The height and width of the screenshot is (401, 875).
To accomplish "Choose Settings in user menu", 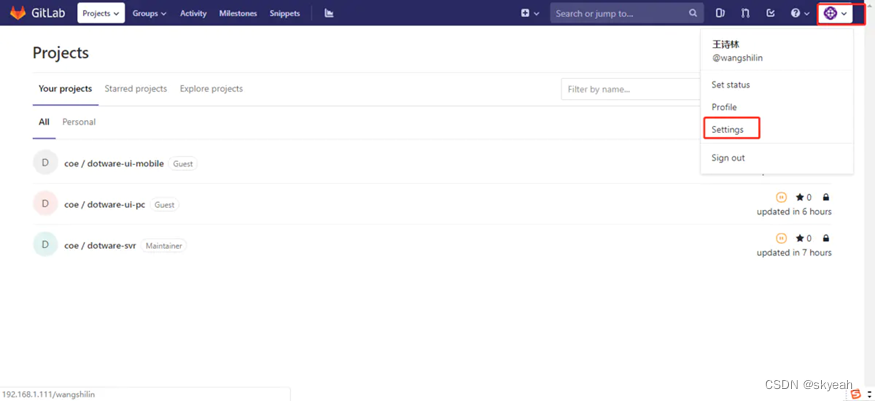I will (x=728, y=129).
